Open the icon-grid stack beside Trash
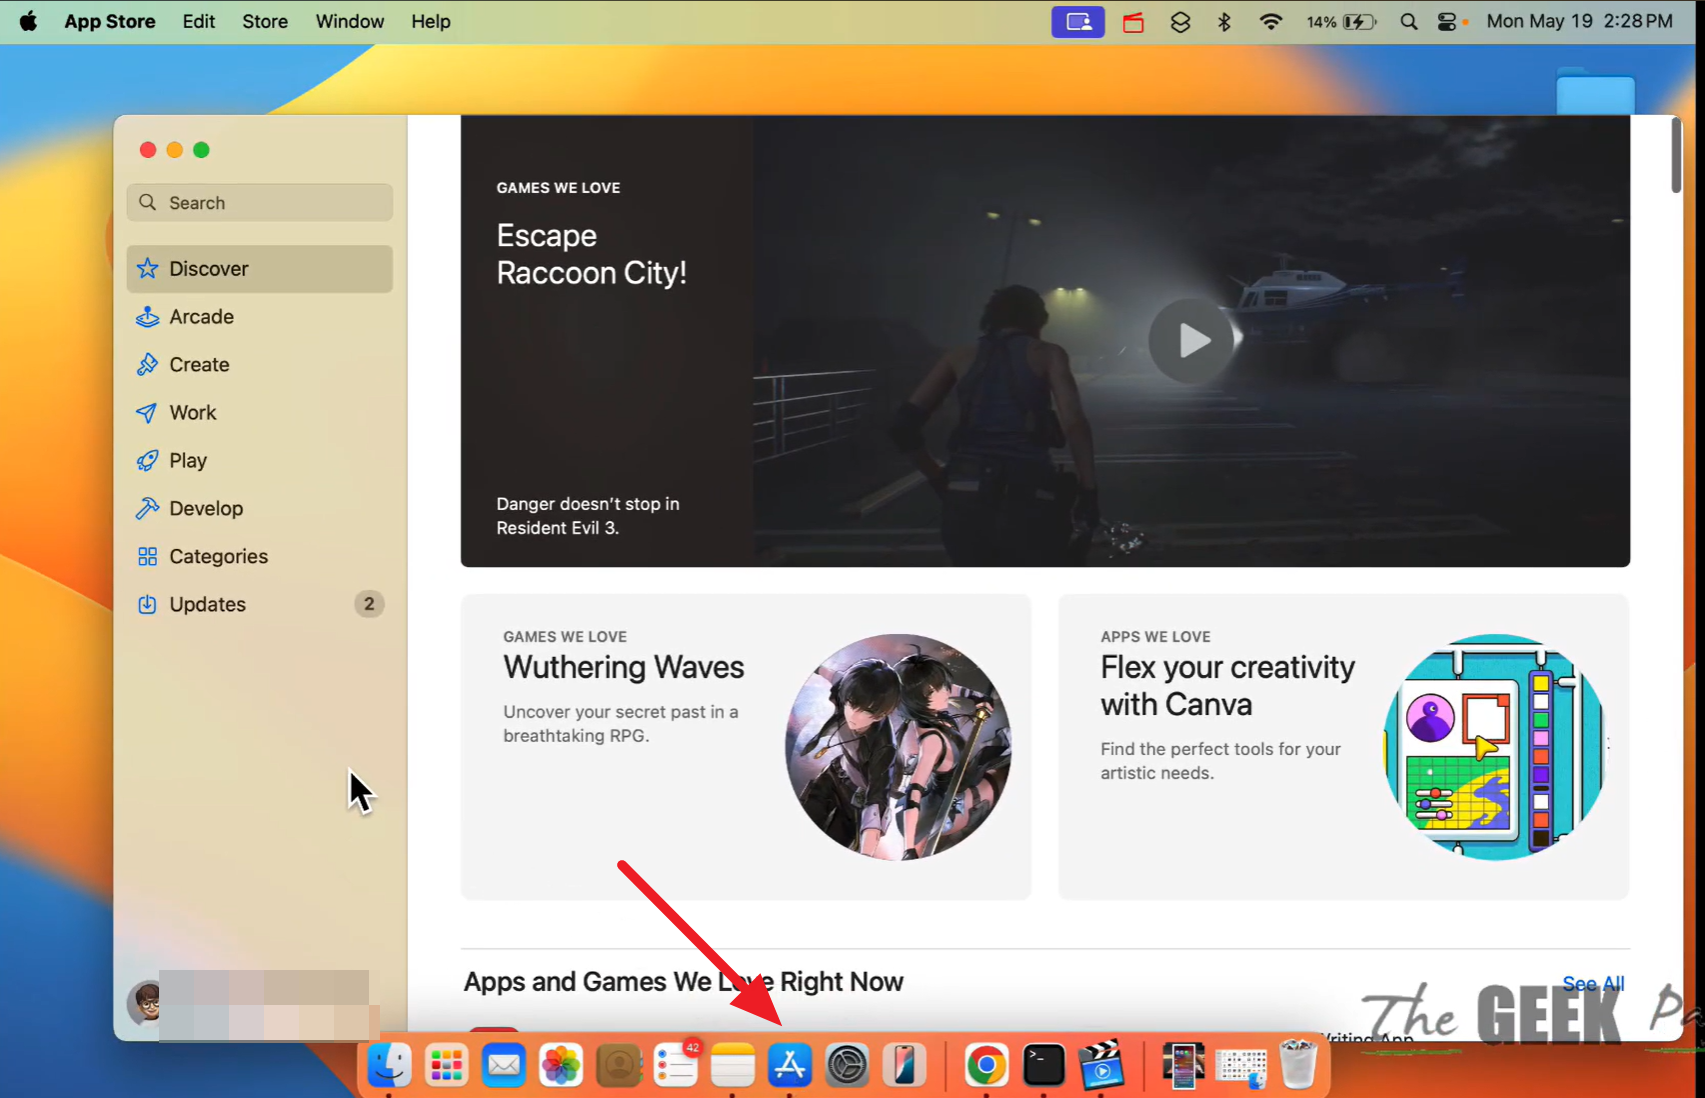 click(x=1241, y=1066)
